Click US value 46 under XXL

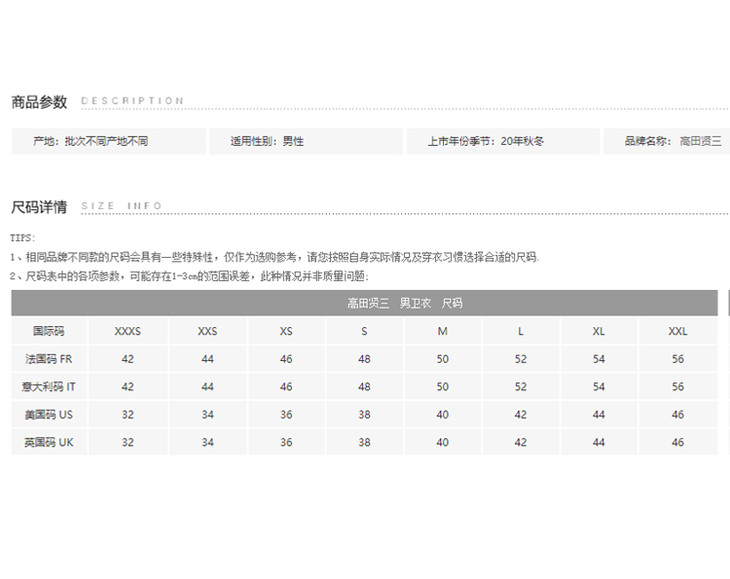click(678, 414)
